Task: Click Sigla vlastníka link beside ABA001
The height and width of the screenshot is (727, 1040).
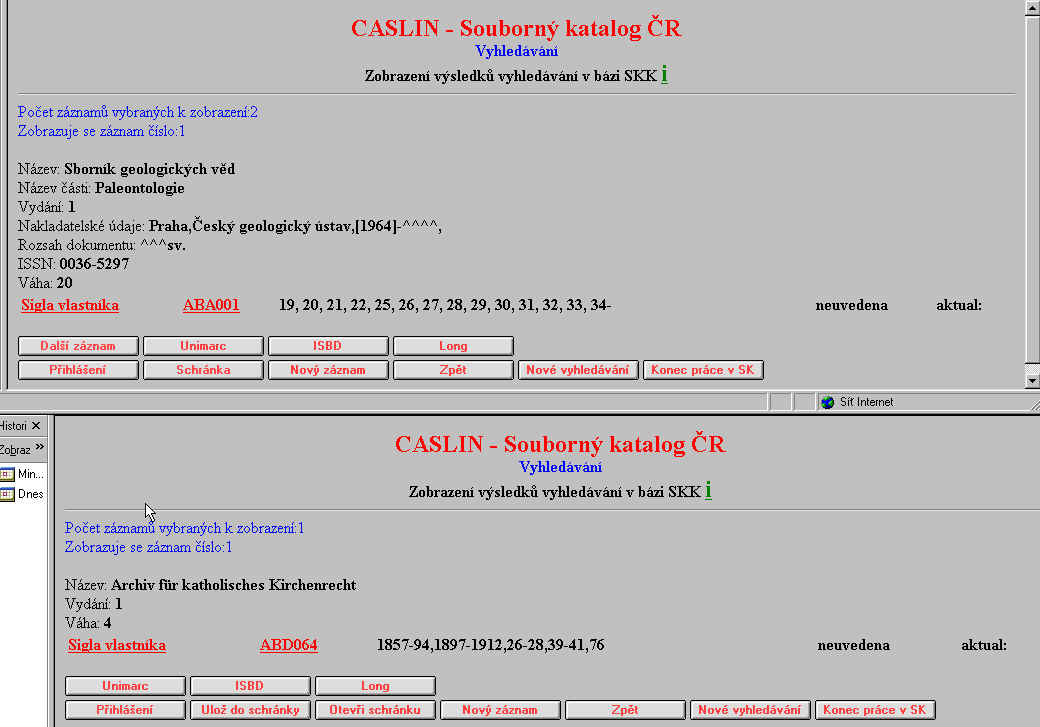Action: (70, 305)
